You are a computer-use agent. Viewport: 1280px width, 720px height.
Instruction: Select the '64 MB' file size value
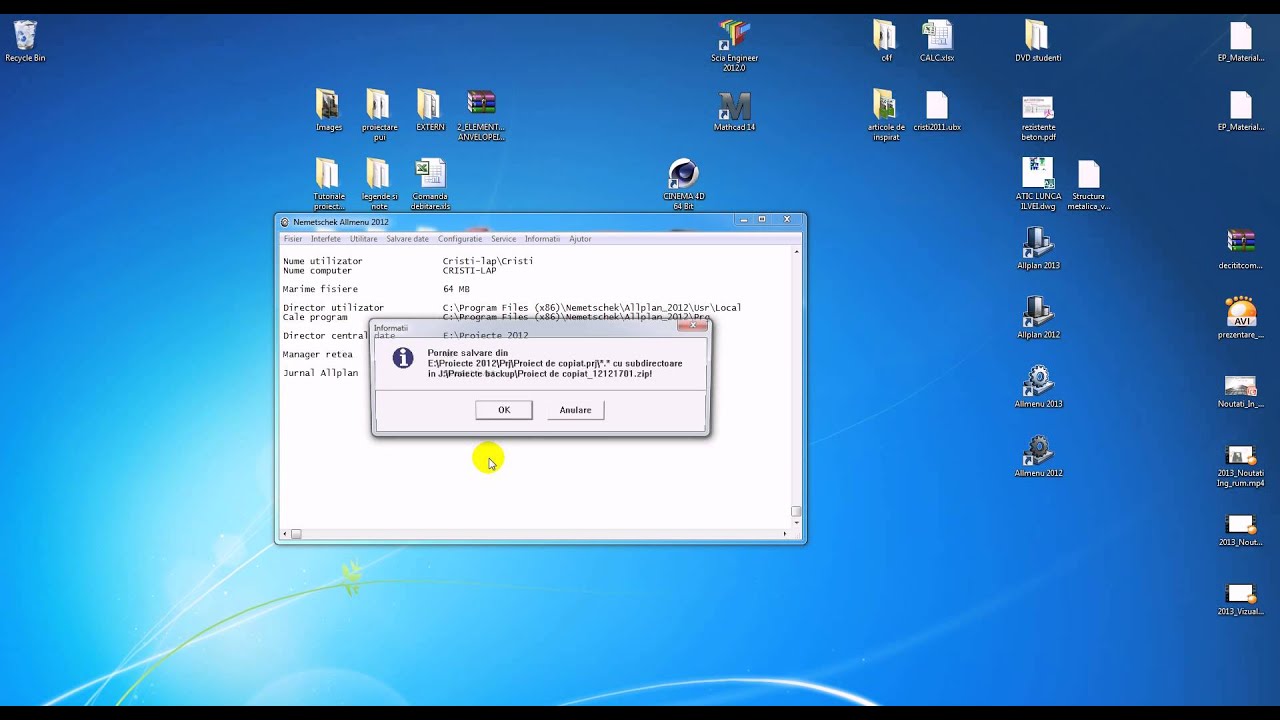[x=456, y=289]
